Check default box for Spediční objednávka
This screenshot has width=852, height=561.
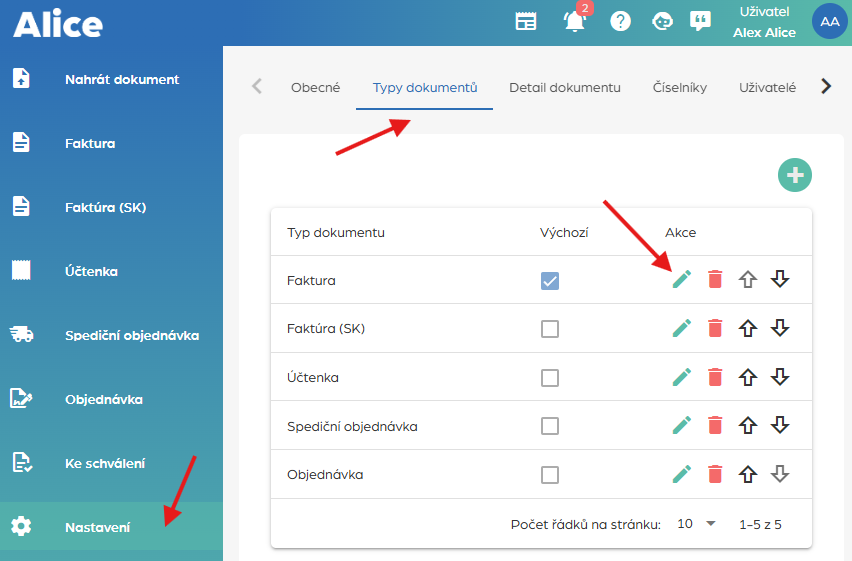(550, 426)
